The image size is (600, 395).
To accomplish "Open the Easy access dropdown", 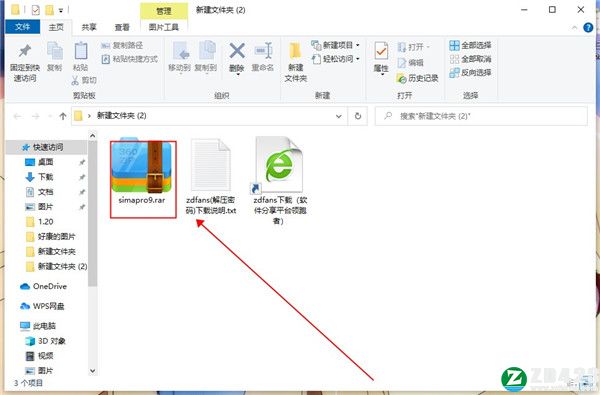I will [336, 59].
